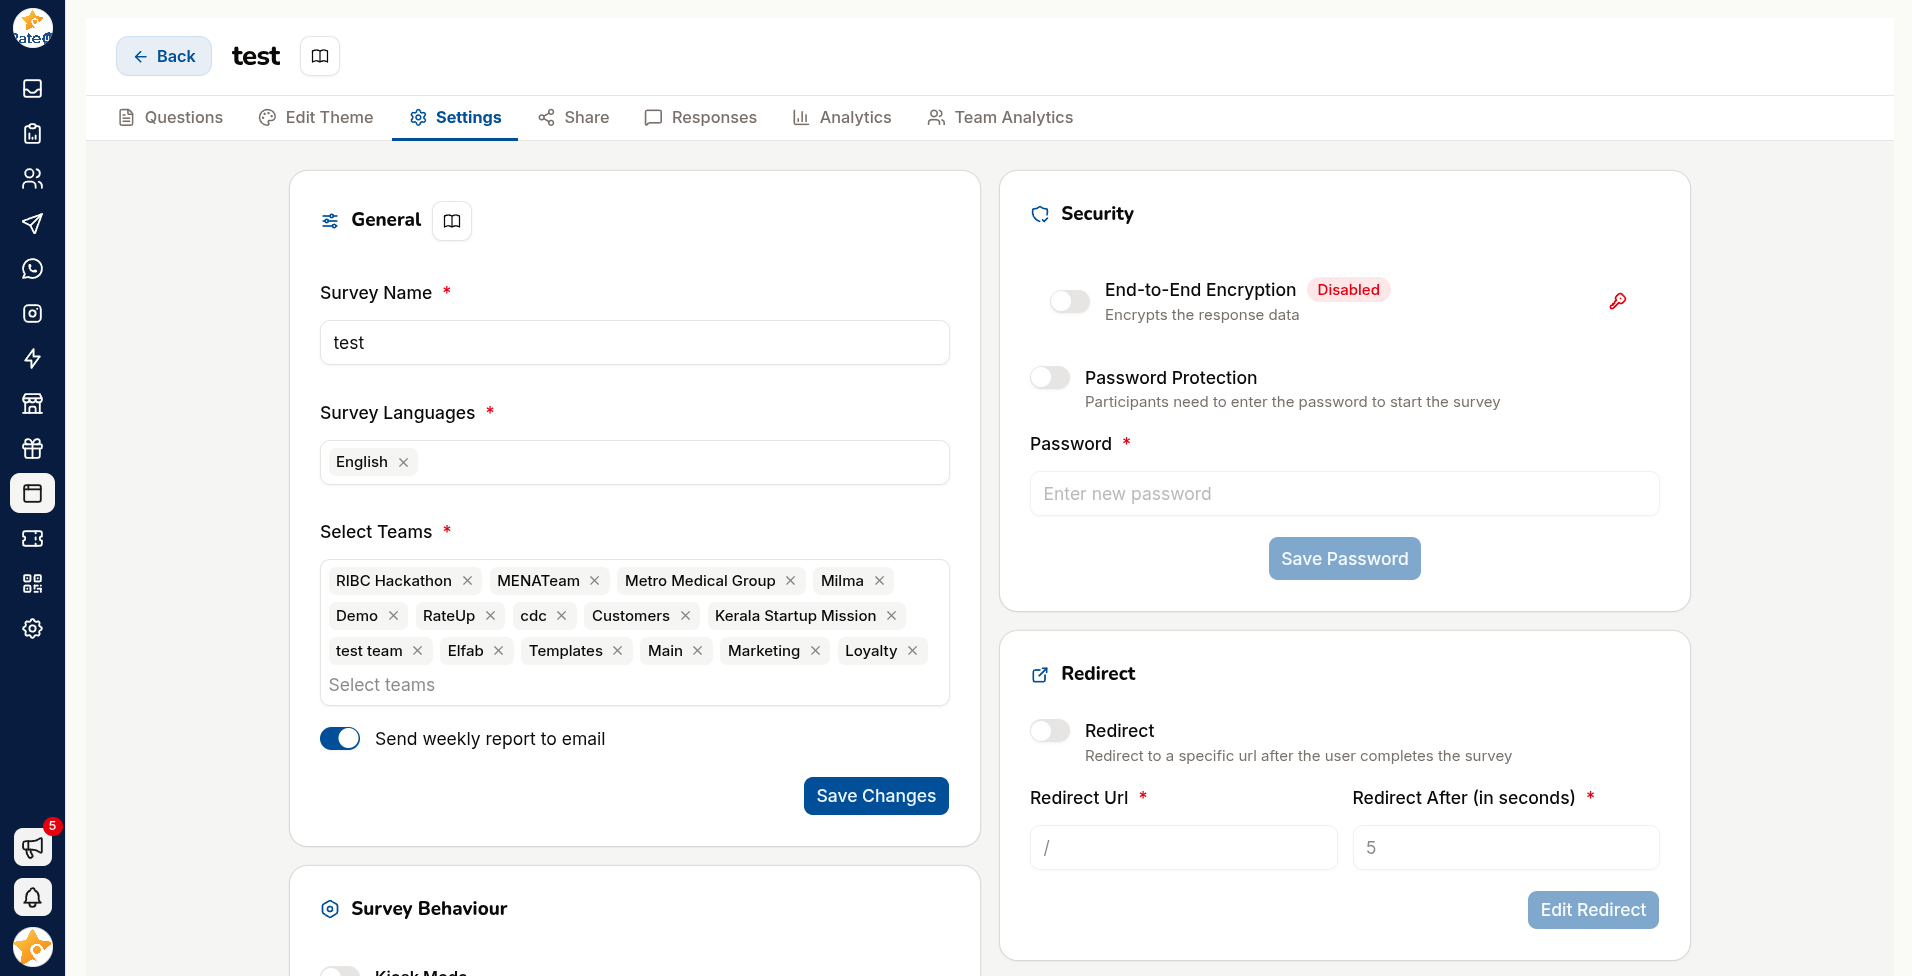Open the gift rewards sidebar icon

[x=32, y=449]
